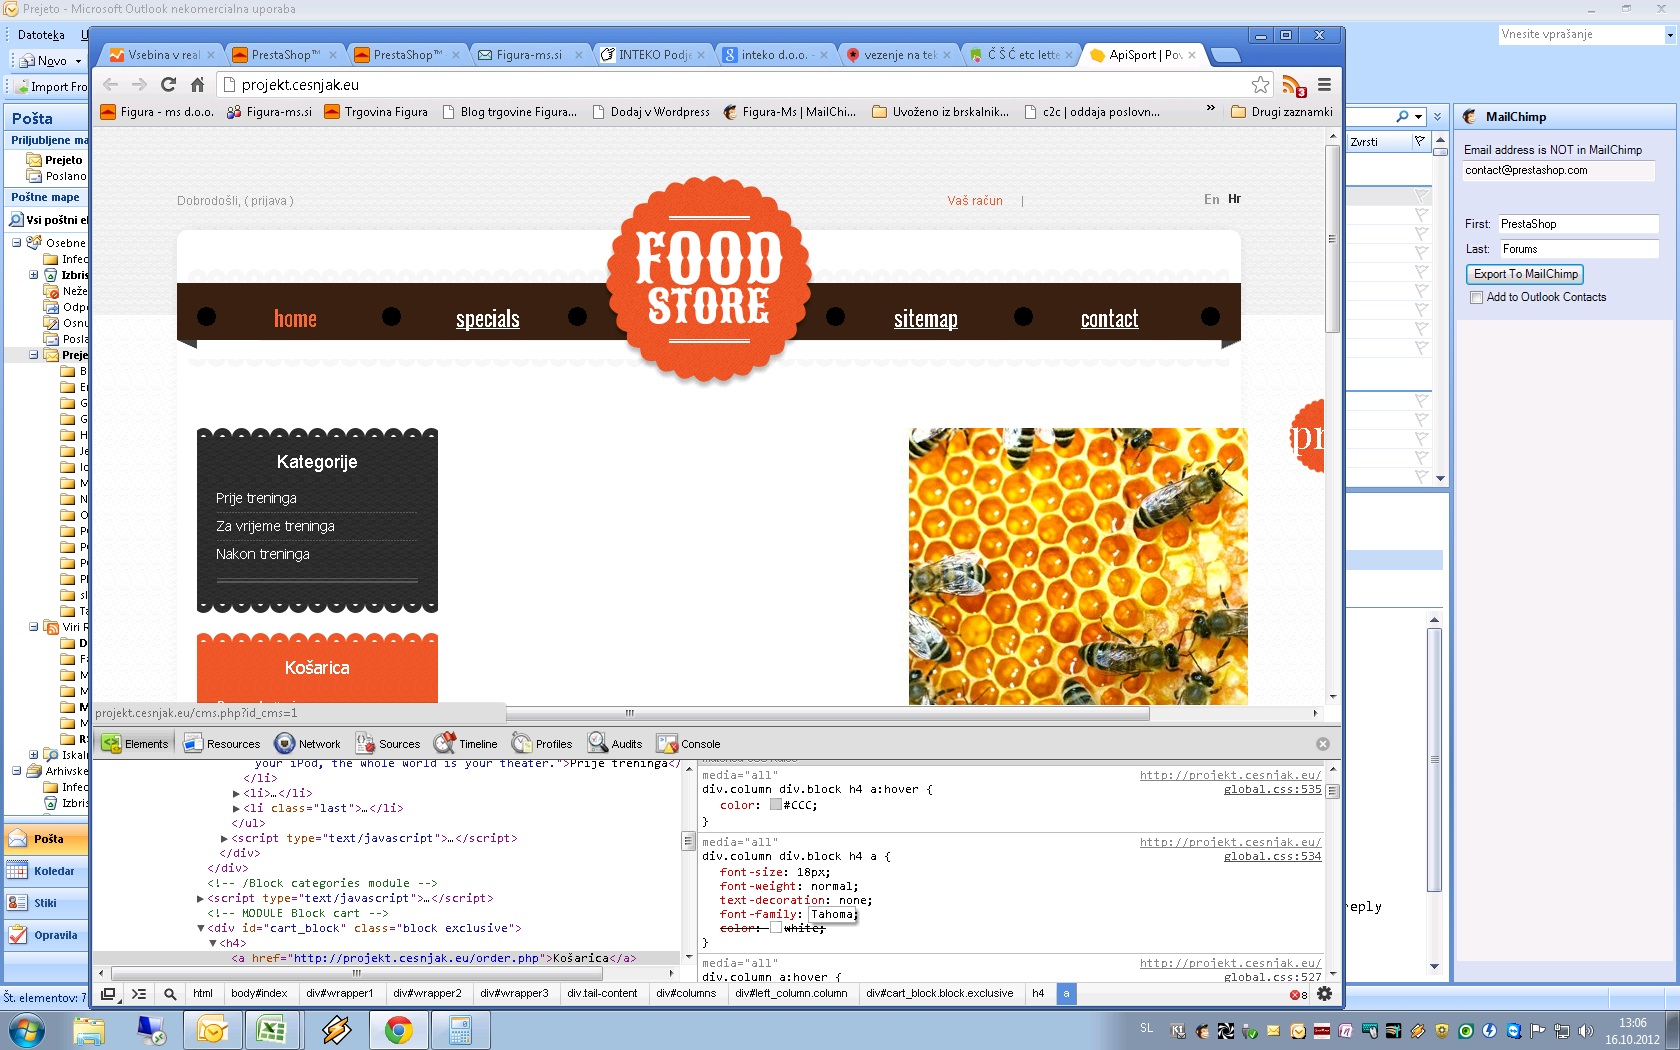Open the global.css:534 source link

pyautogui.click(x=1272, y=856)
